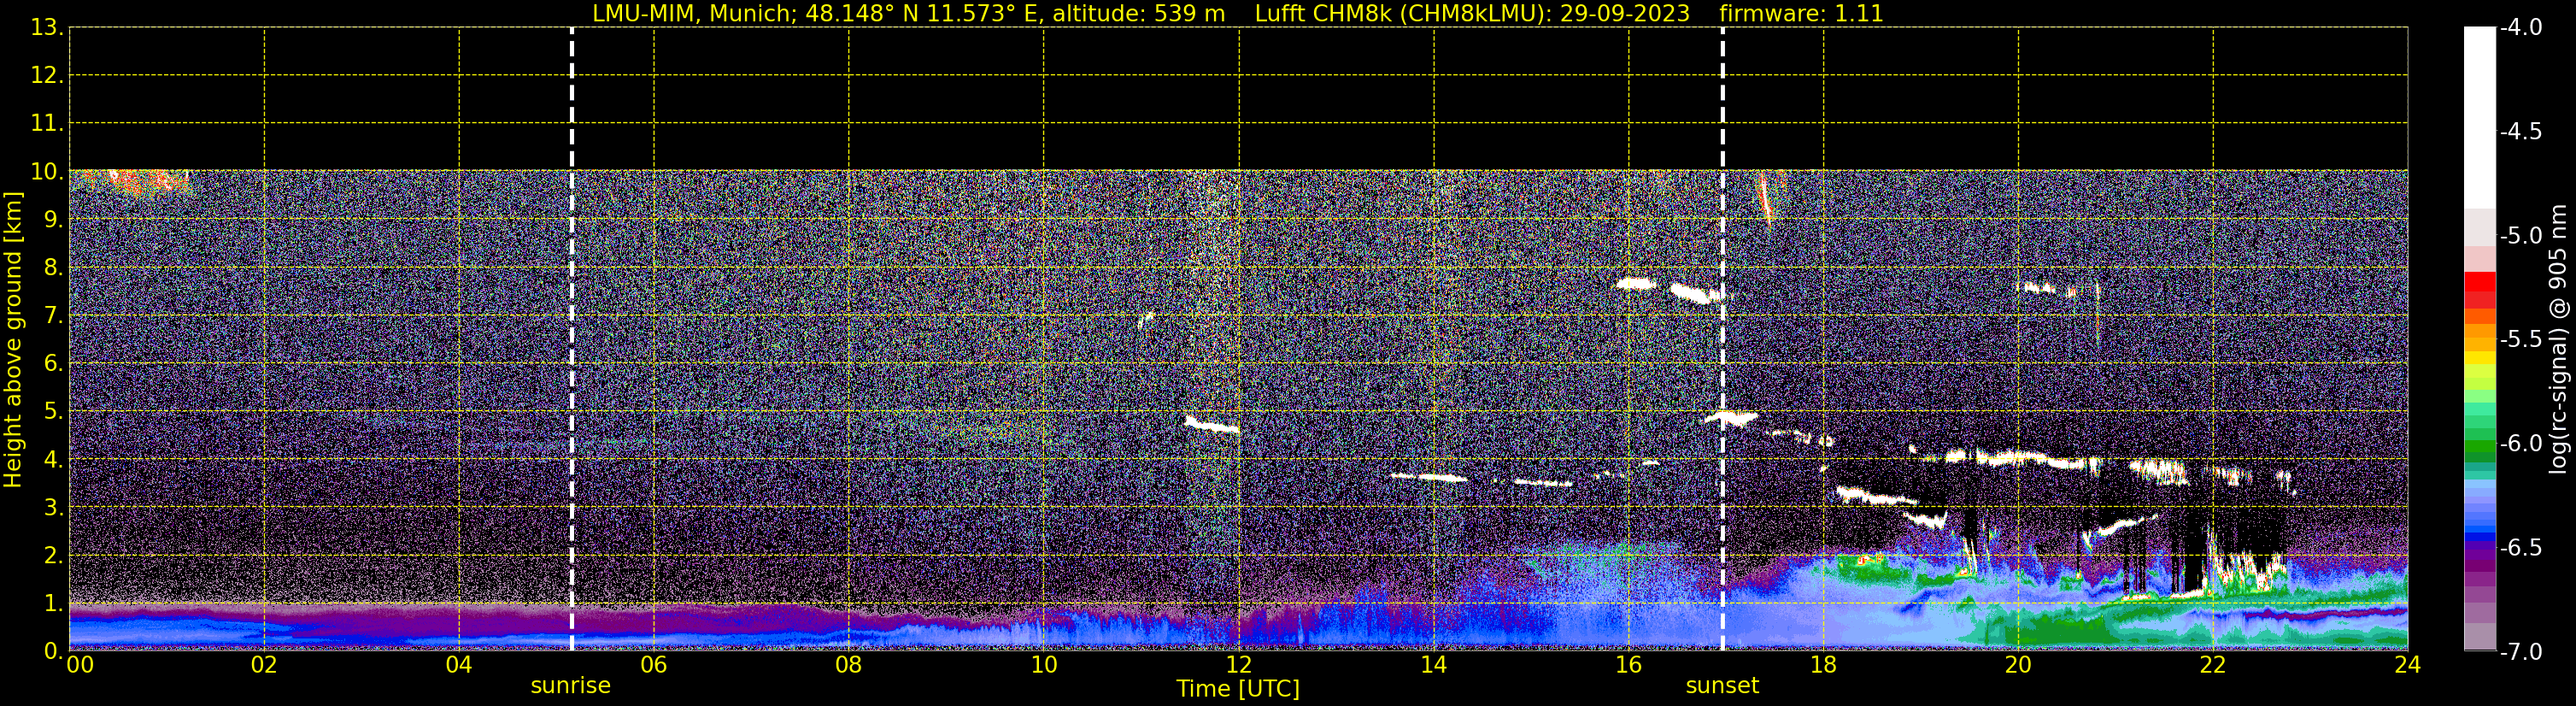Click the colorbar tick label '-5.0'
This screenshot has height=706, width=2576.
pos(2520,235)
